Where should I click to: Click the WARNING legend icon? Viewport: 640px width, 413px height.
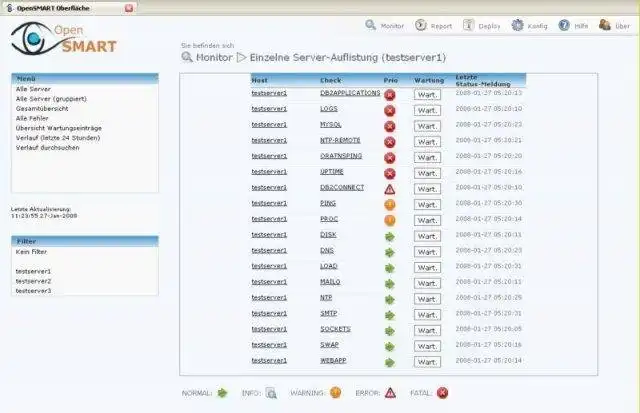pyautogui.click(x=336, y=393)
